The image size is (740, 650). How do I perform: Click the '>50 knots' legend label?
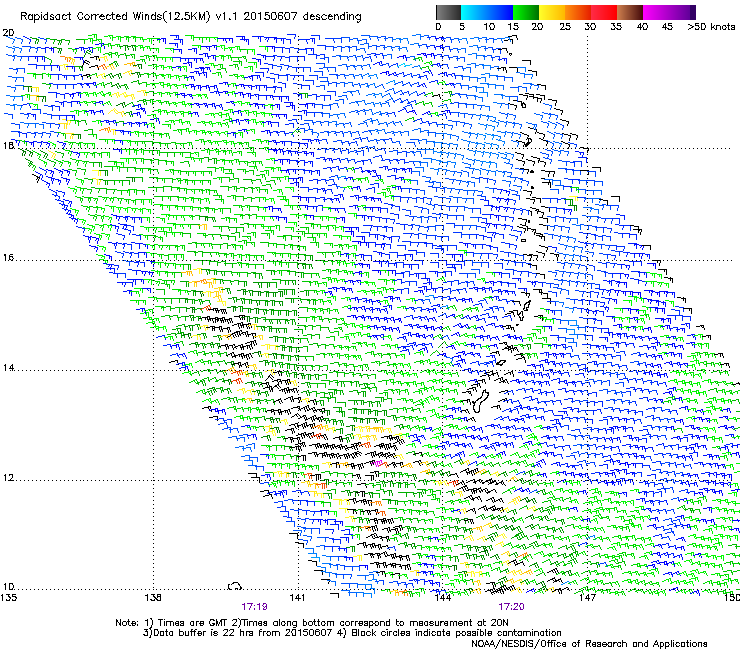click(711, 27)
